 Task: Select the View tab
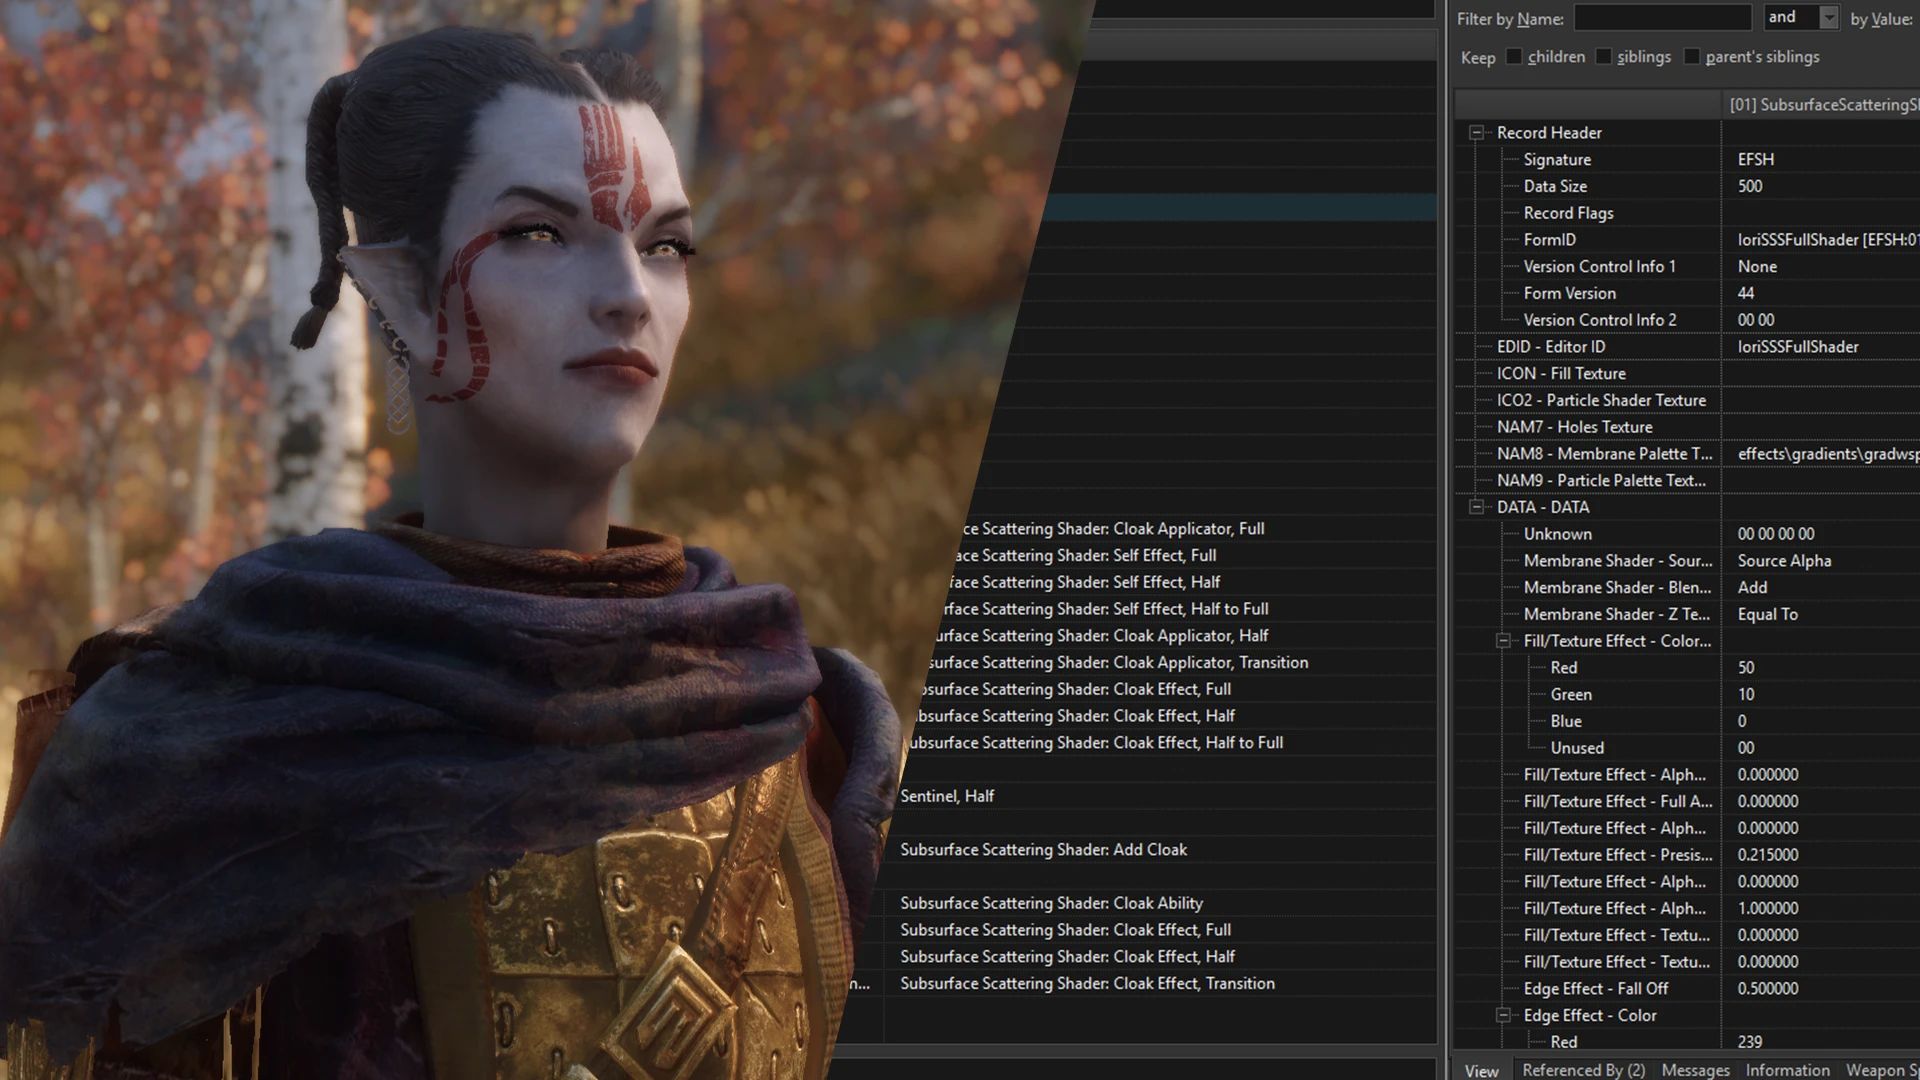pos(1481,1070)
